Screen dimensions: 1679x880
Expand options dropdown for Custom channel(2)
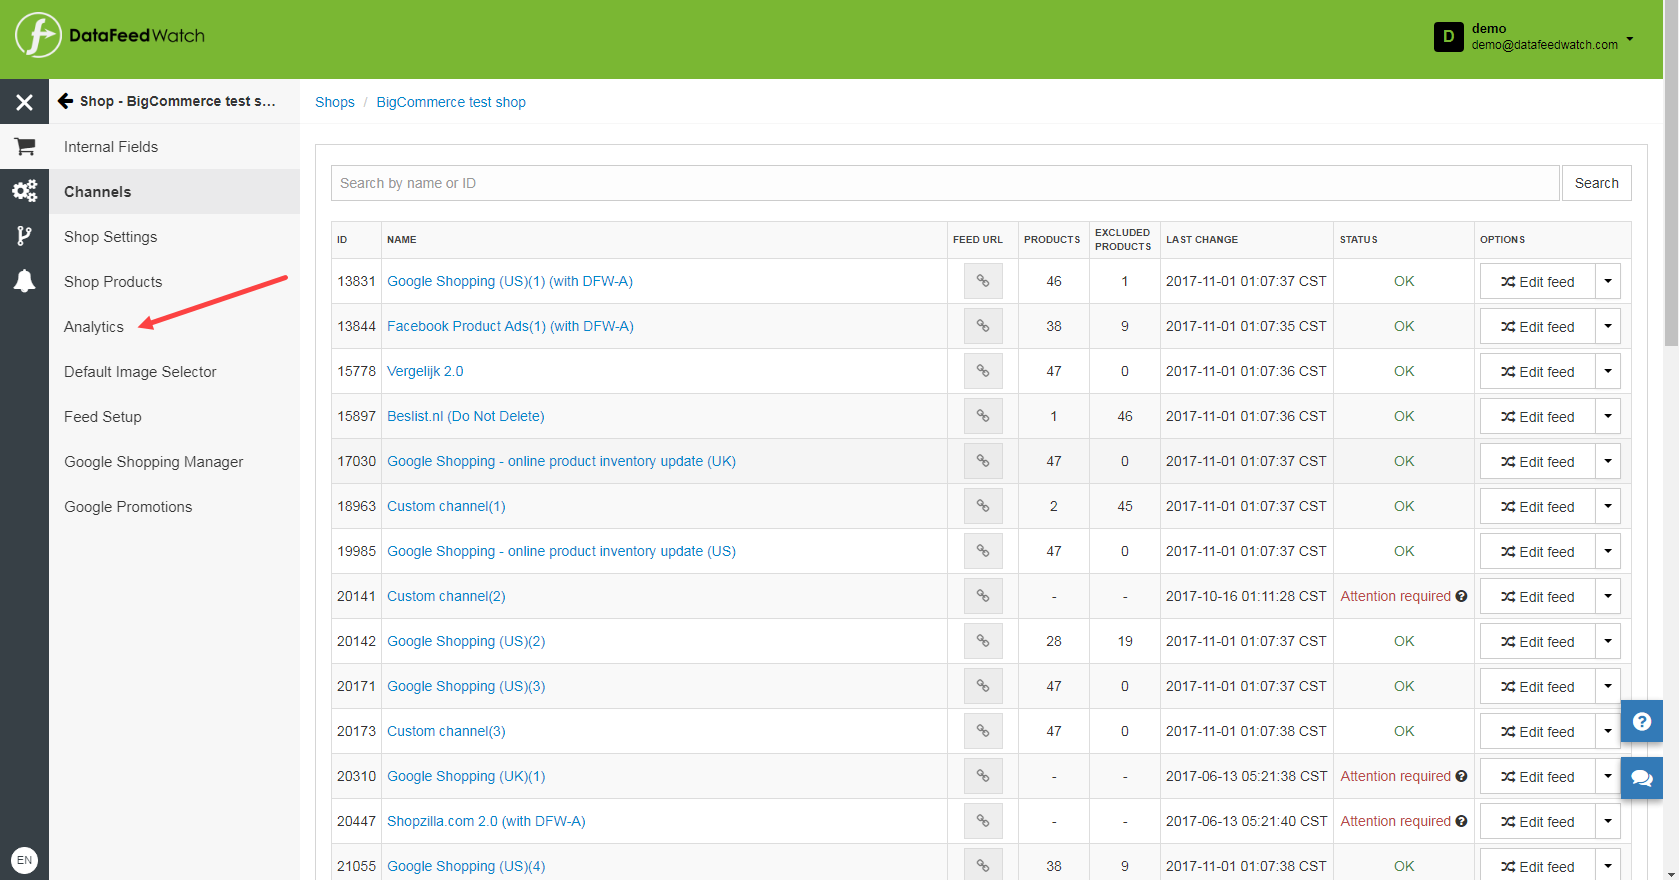coord(1608,596)
